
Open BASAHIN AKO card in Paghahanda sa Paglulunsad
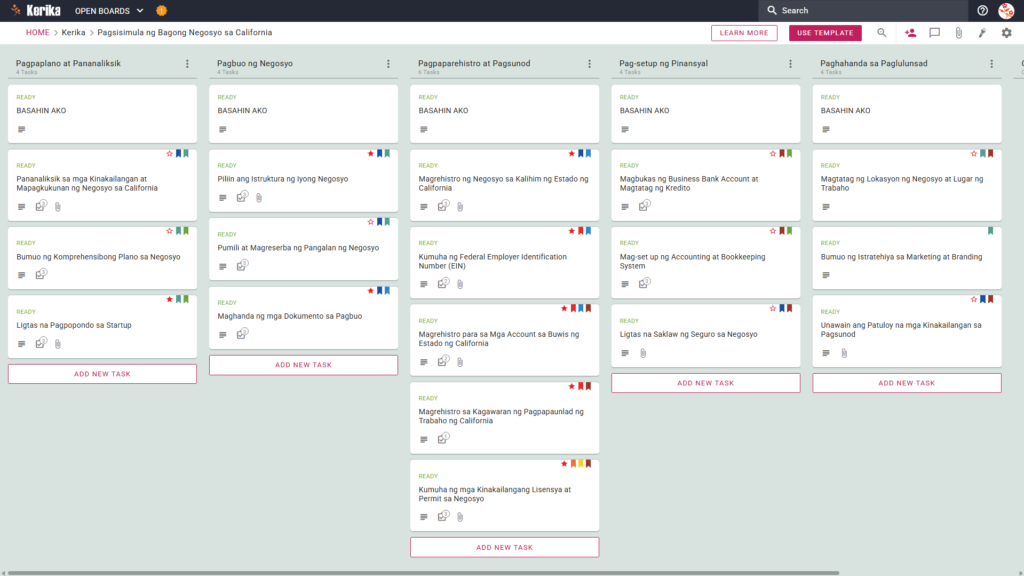click(x=906, y=114)
